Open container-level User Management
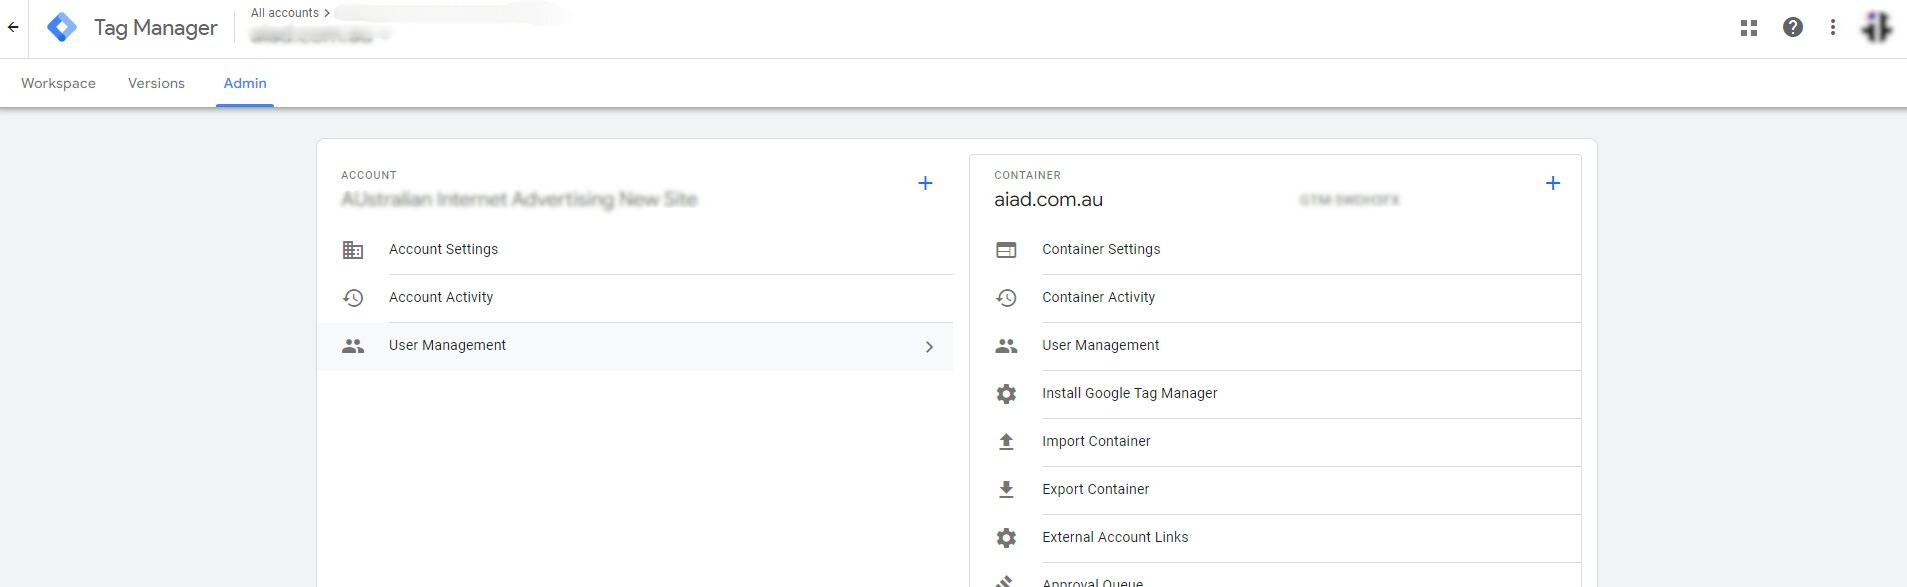Viewport: 1907px width, 587px height. click(1275, 346)
